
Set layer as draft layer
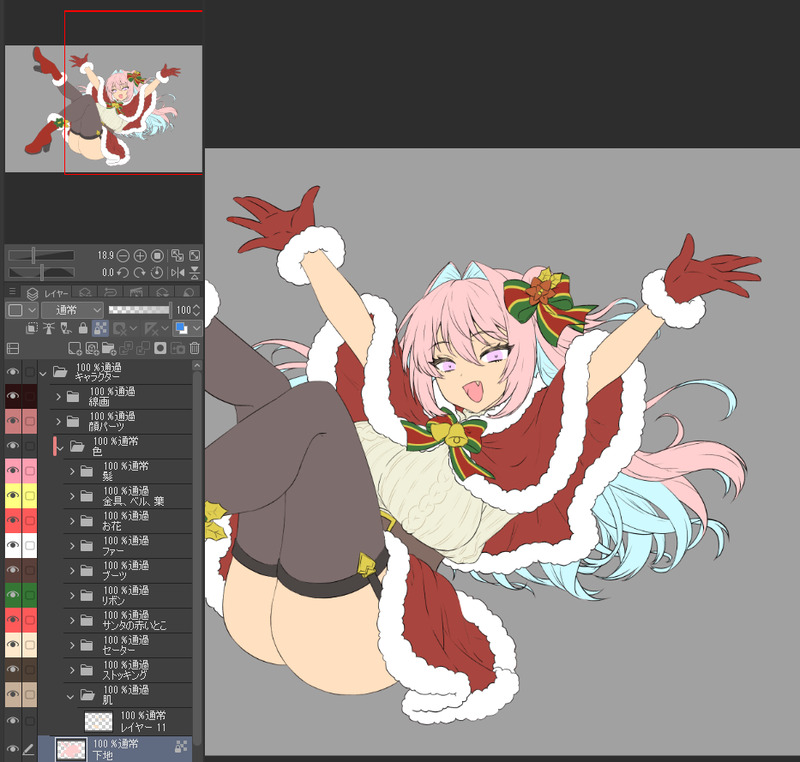click(65, 328)
